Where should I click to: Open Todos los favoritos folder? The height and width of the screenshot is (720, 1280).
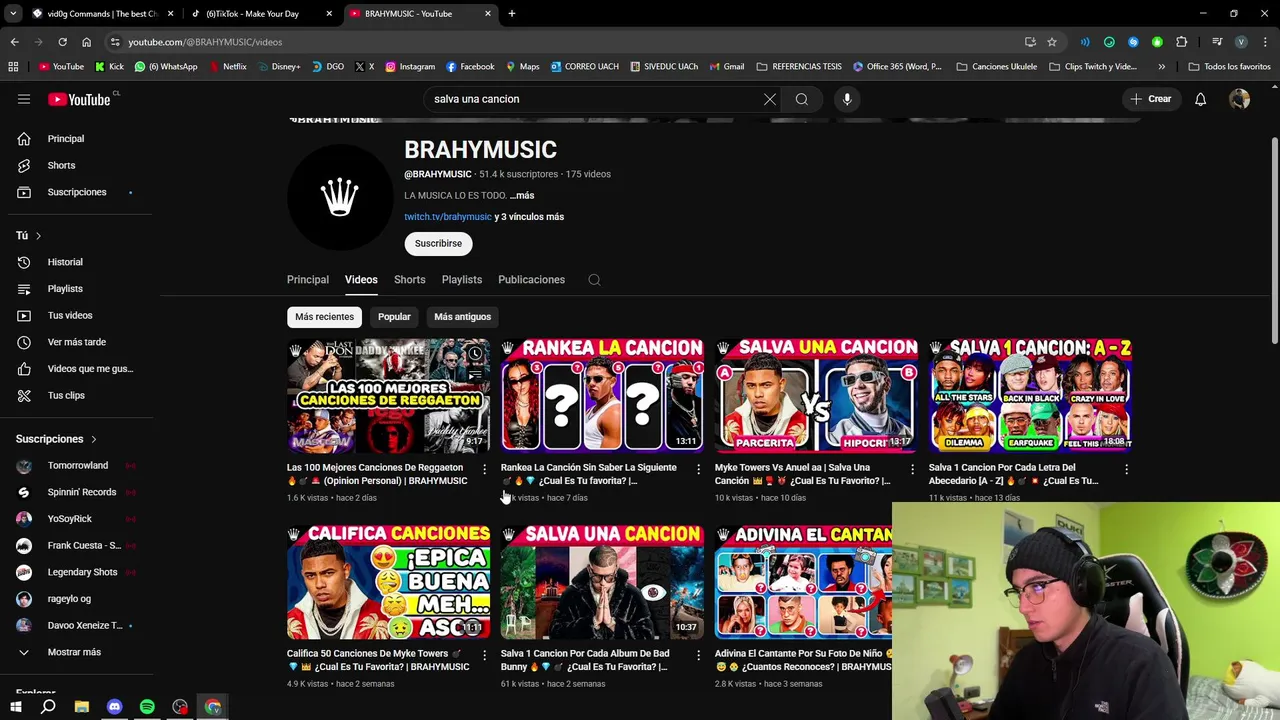click(x=1229, y=67)
